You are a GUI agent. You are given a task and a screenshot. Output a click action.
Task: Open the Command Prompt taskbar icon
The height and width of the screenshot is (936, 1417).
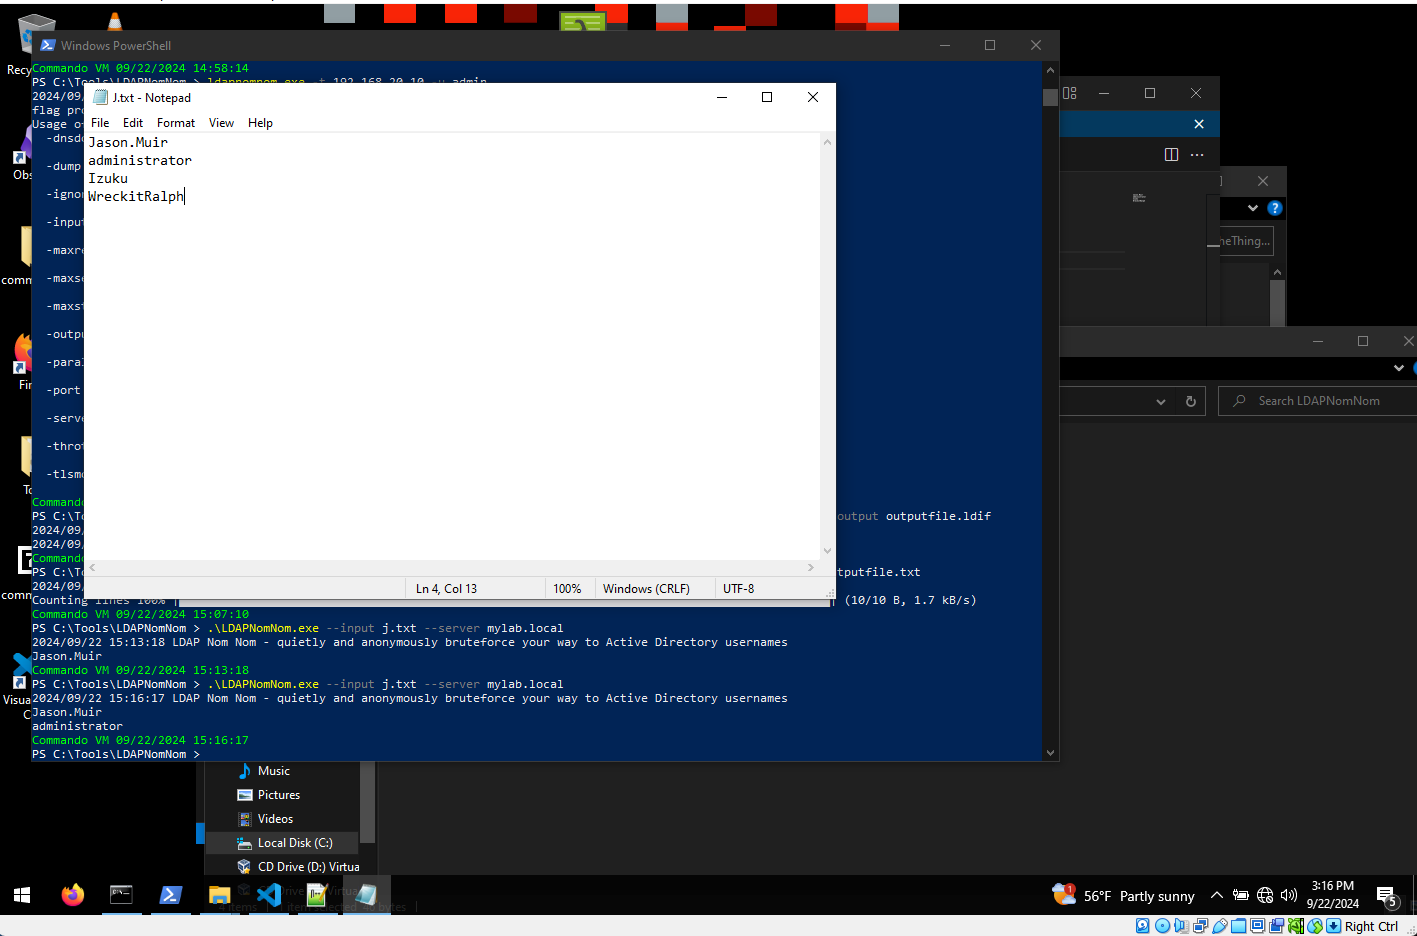[x=121, y=895]
